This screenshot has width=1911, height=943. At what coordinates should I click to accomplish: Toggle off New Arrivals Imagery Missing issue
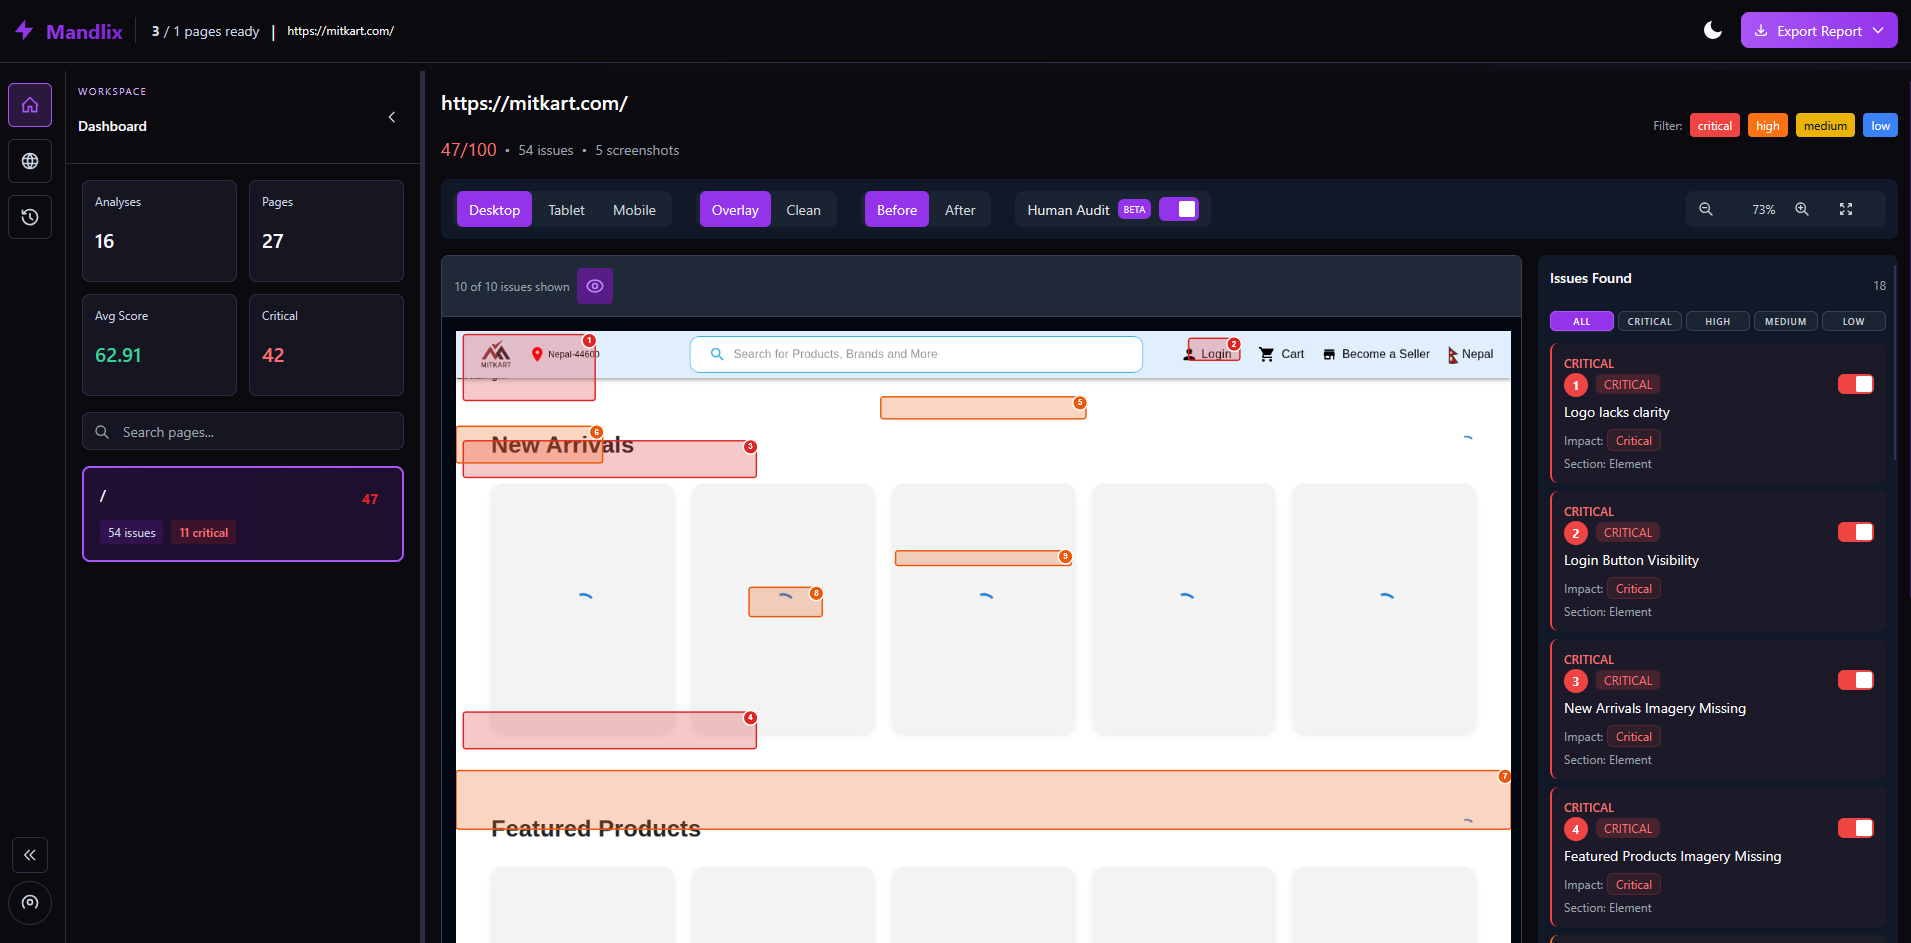pos(1856,680)
